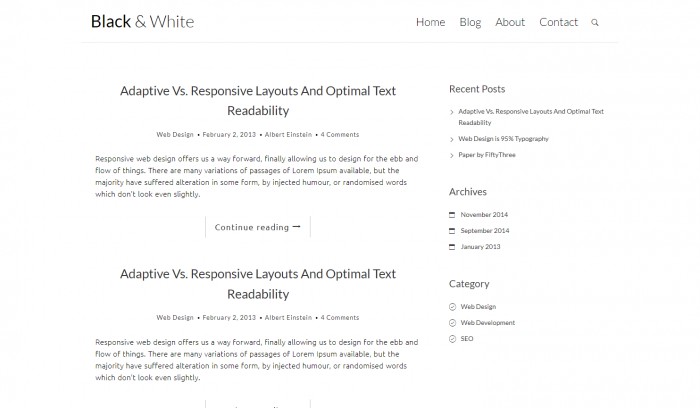This screenshot has width=700, height=408.
Task: Open 4 Comments link in the second post
Action: (340, 317)
